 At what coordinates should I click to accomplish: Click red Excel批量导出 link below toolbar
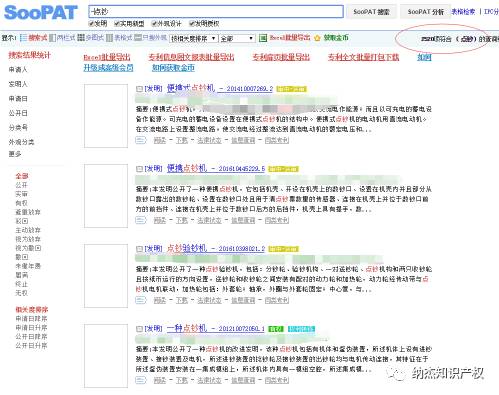click(x=107, y=57)
